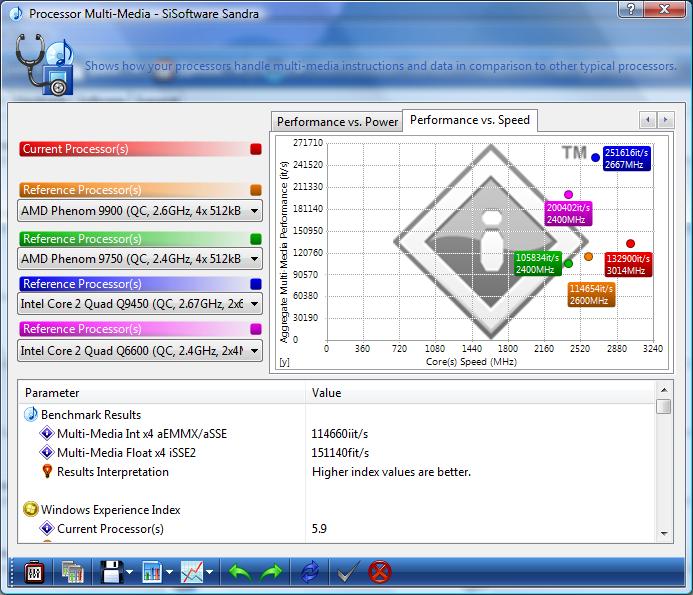The image size is (693, 595).
Task: Open the benchmark module options icon in bottom toolbar
Action: tap(34, 572)
